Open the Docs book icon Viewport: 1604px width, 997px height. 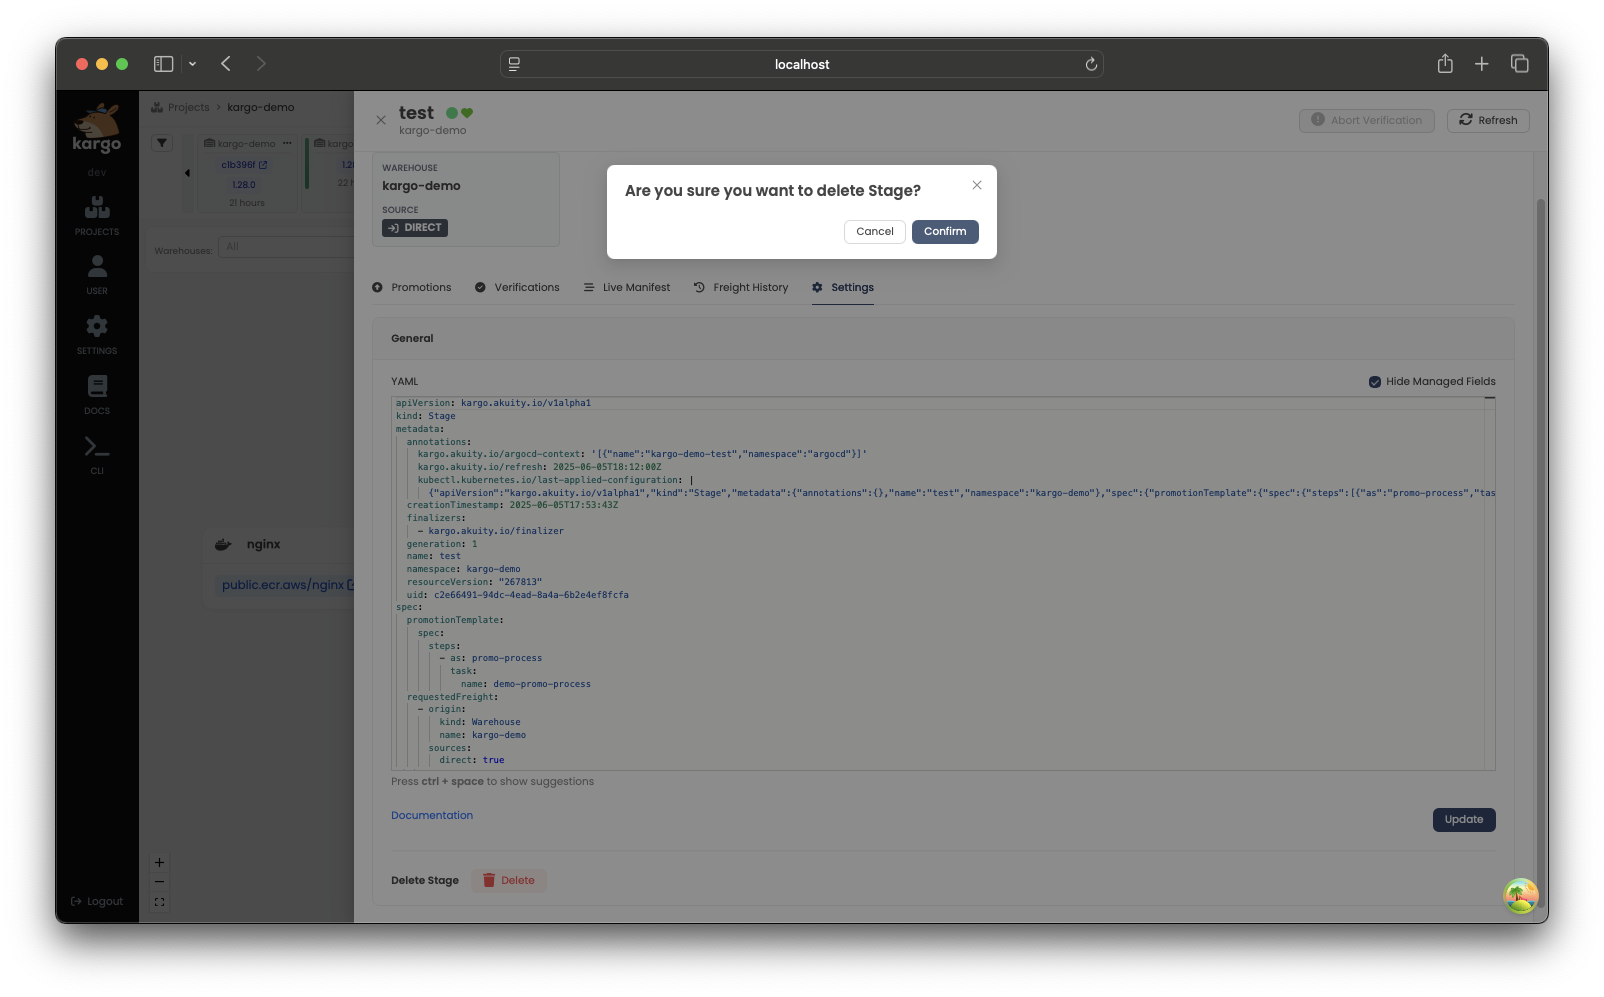pyautogui.click(x=97, y=393)
